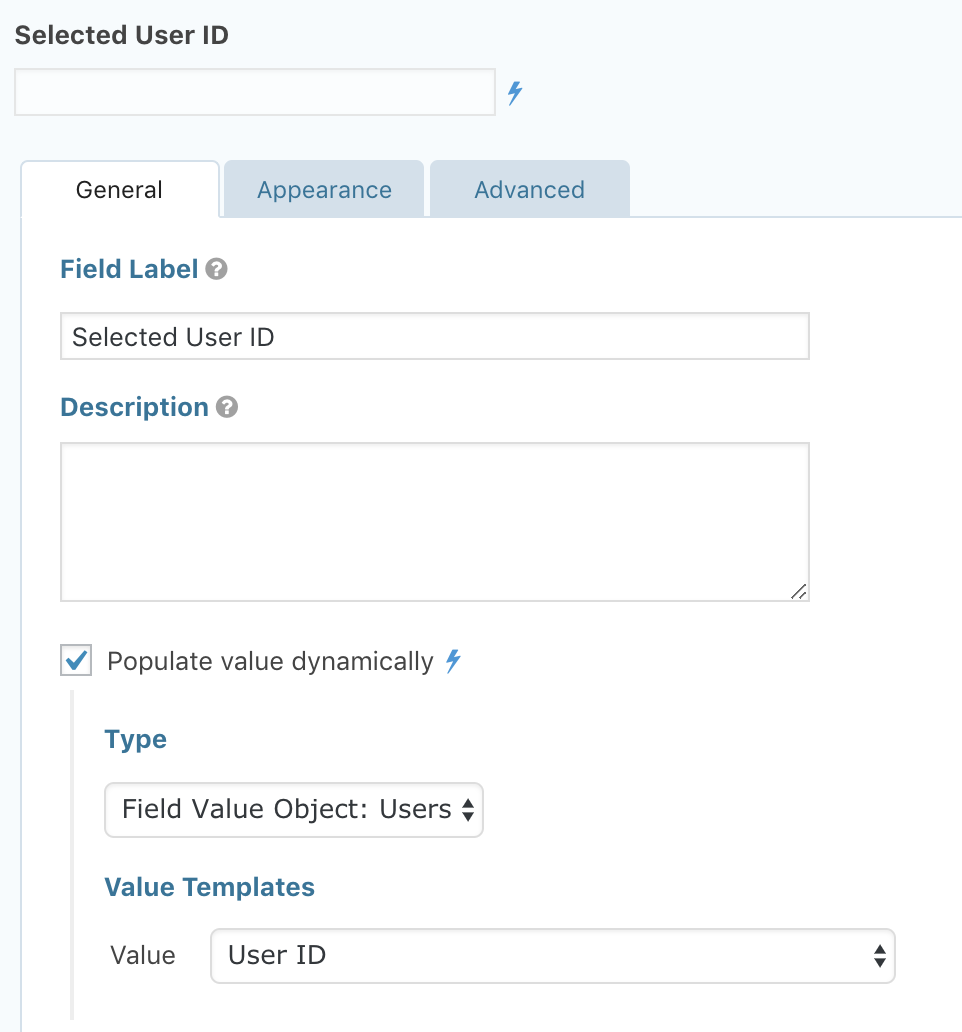Image resolution: width=962 pixels, height=1032 pixels.
Task: Focus the Field Label text input
Action: (x=434, y=337)
